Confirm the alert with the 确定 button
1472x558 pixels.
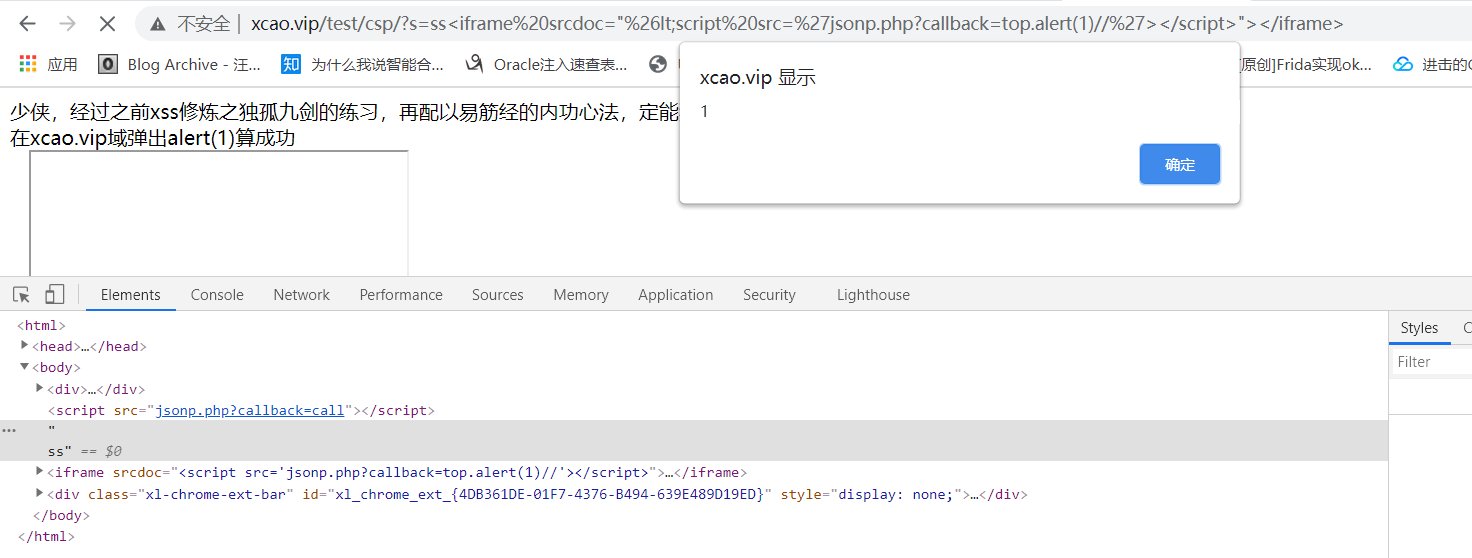tap(1180, 164)
